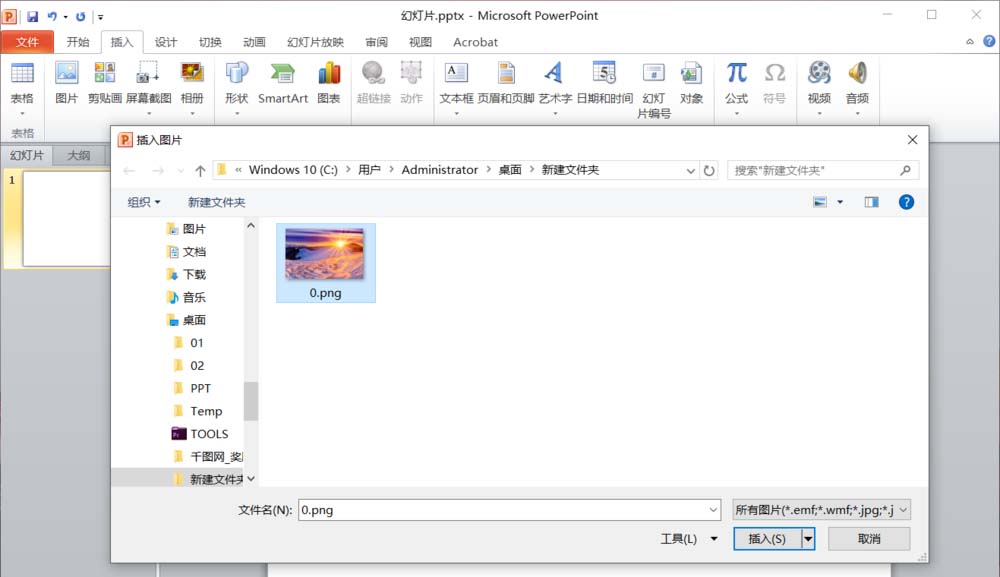Click New Folder (新建文件夹) button
The width and height of the screenshot is (1000, 577).
216,202
